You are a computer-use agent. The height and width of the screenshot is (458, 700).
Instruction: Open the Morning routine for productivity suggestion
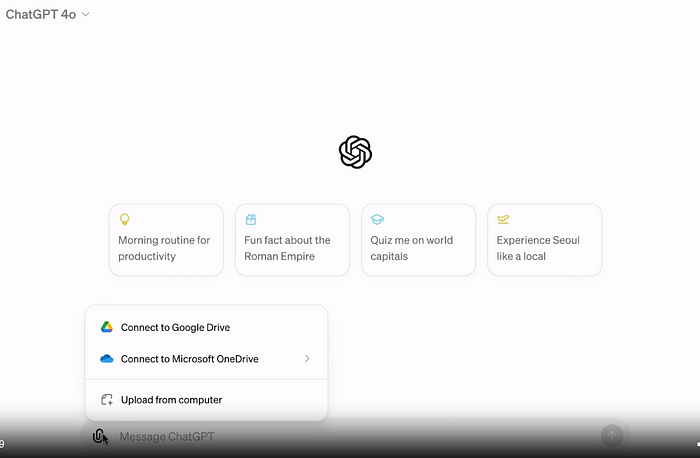(x=166, y=240)
